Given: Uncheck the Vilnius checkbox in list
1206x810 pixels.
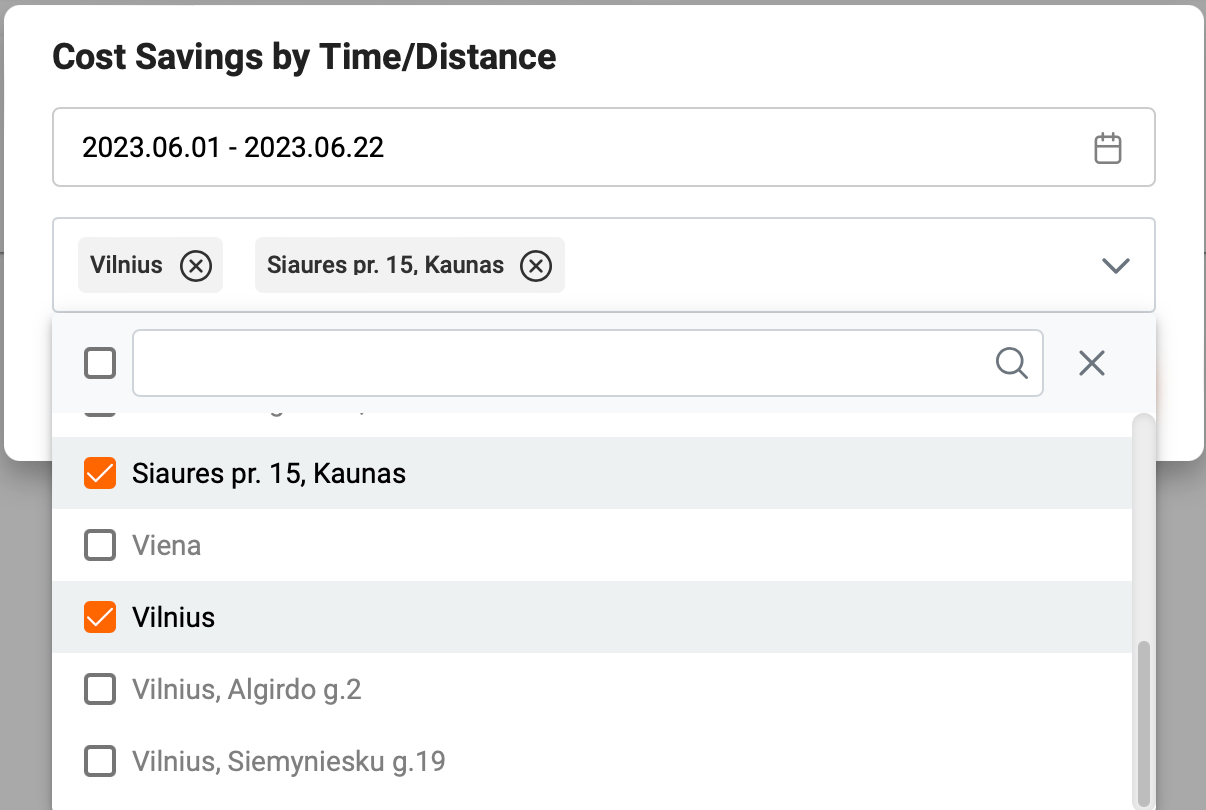Looking at the screenshot, I should tap(100, 617).
